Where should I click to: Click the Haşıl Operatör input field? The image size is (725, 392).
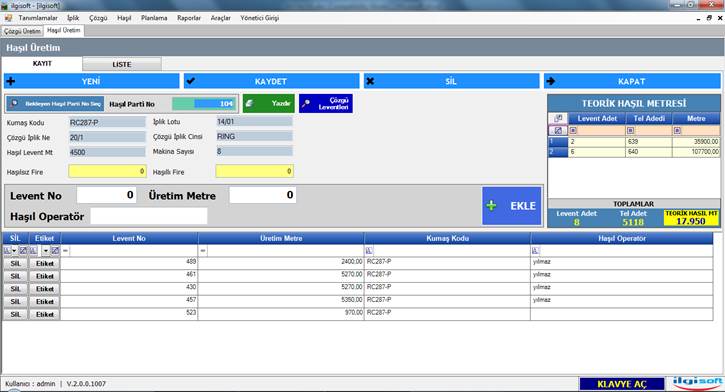coord(148,216)
